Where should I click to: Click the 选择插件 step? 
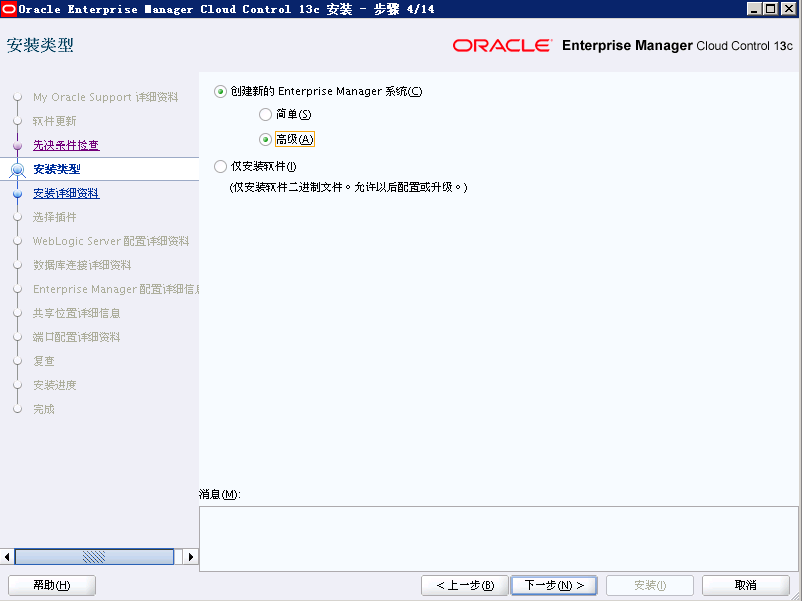click(55, 217)
